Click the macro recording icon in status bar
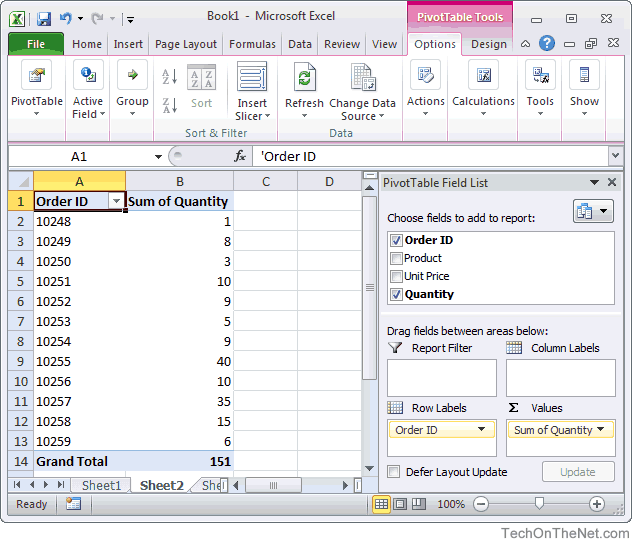The image size is (632, 548). click(73, 504)
